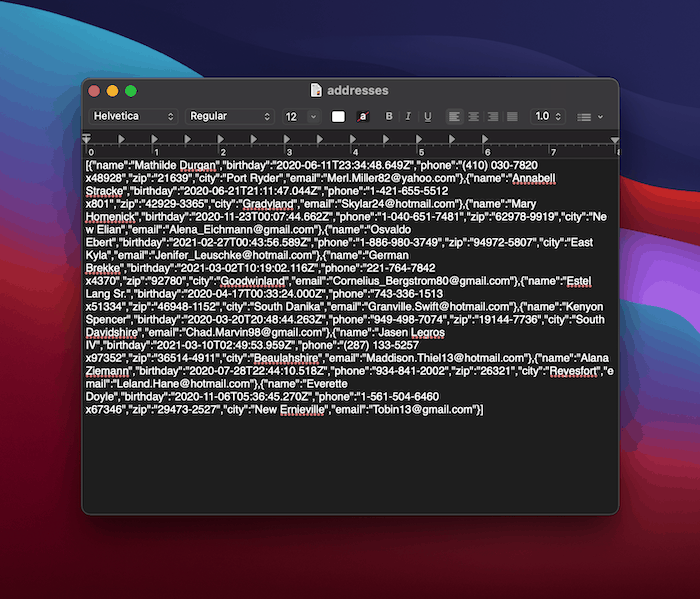Viewport: 700px width, 599px height.
Task: Click the addresses window title
Action: [358, 91]
